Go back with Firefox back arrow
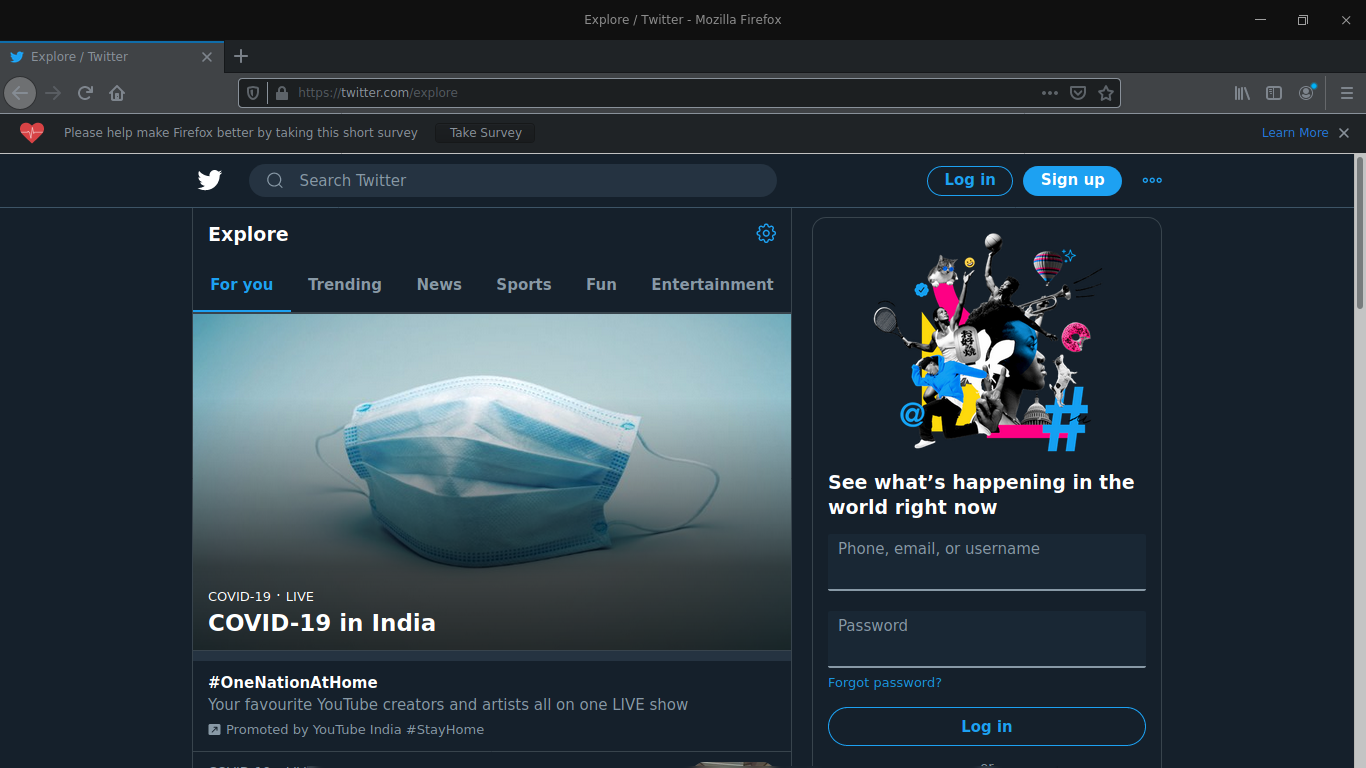 (x=20, y=93)
